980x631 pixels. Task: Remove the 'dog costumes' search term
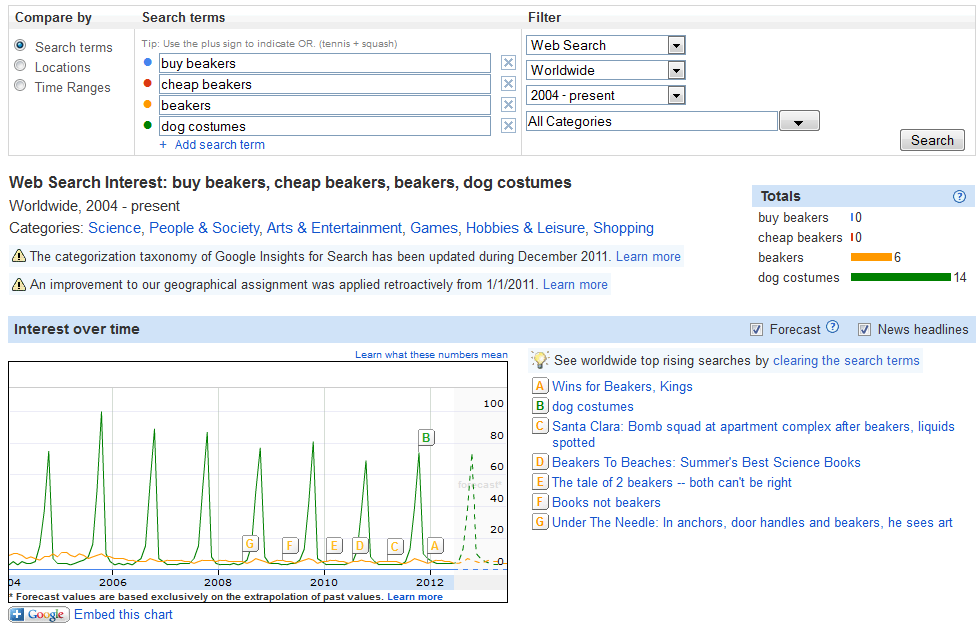(x=508, y=127)
